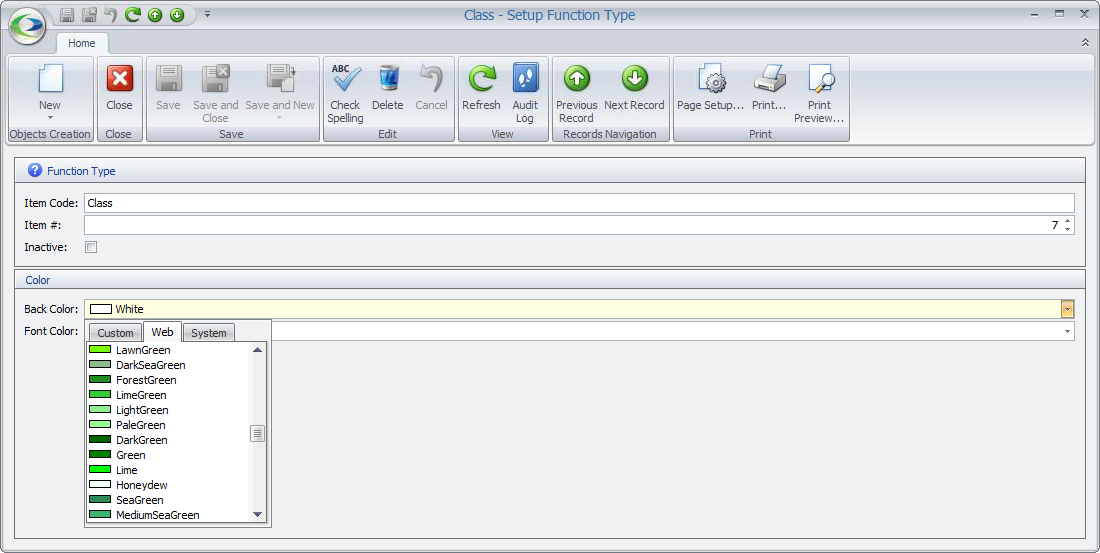The height and width of the screenshot is (553, 1100).
Task: Click the Function Type help question icon
Action: (x=34, y=170)
